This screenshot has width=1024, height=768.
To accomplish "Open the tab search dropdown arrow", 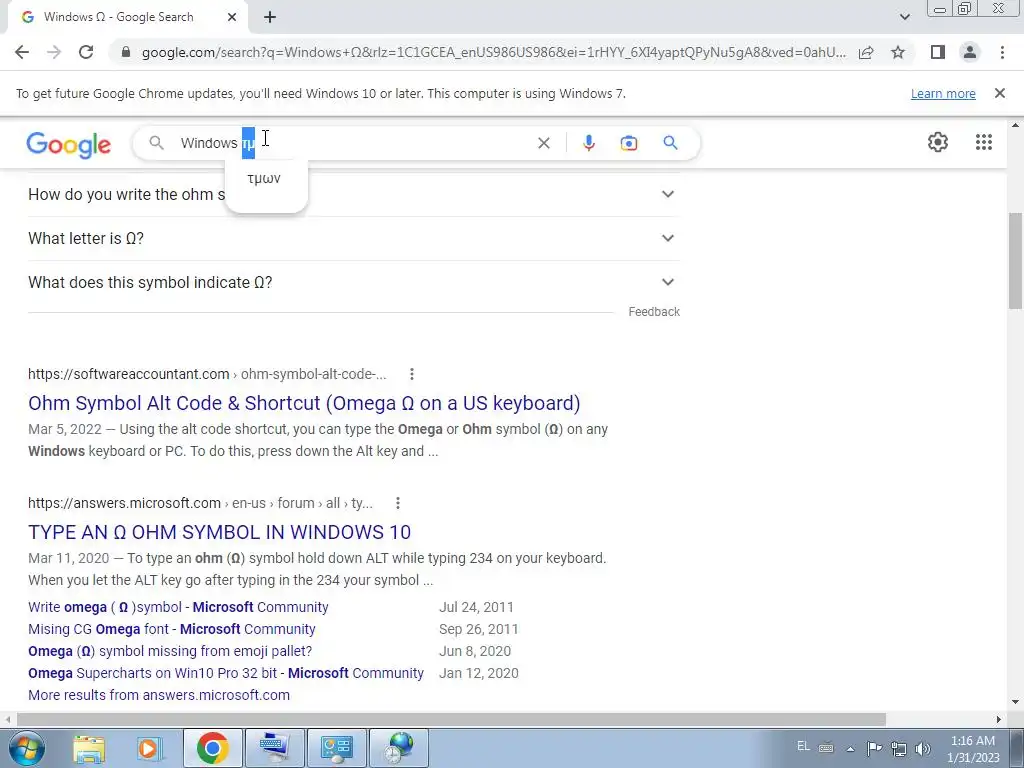I will tap(904, 17).
